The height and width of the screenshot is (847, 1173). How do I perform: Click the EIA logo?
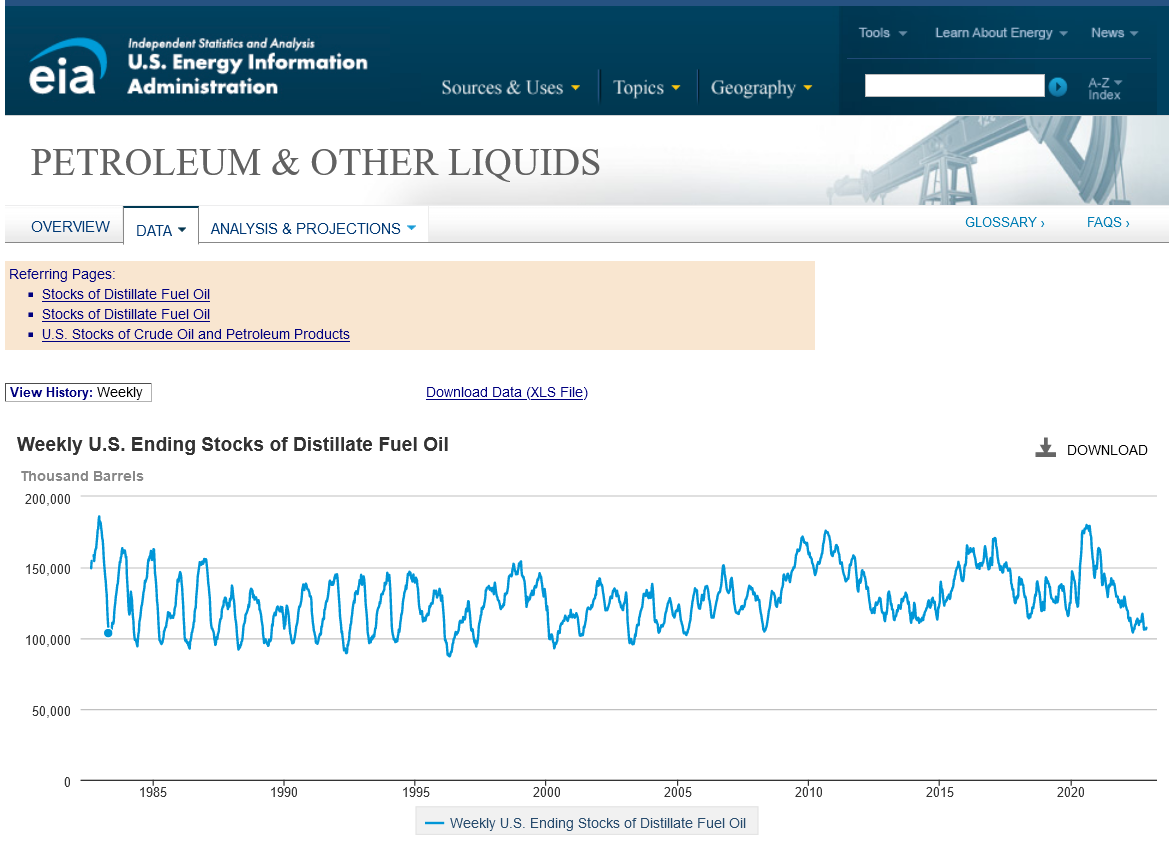(67, 68)
